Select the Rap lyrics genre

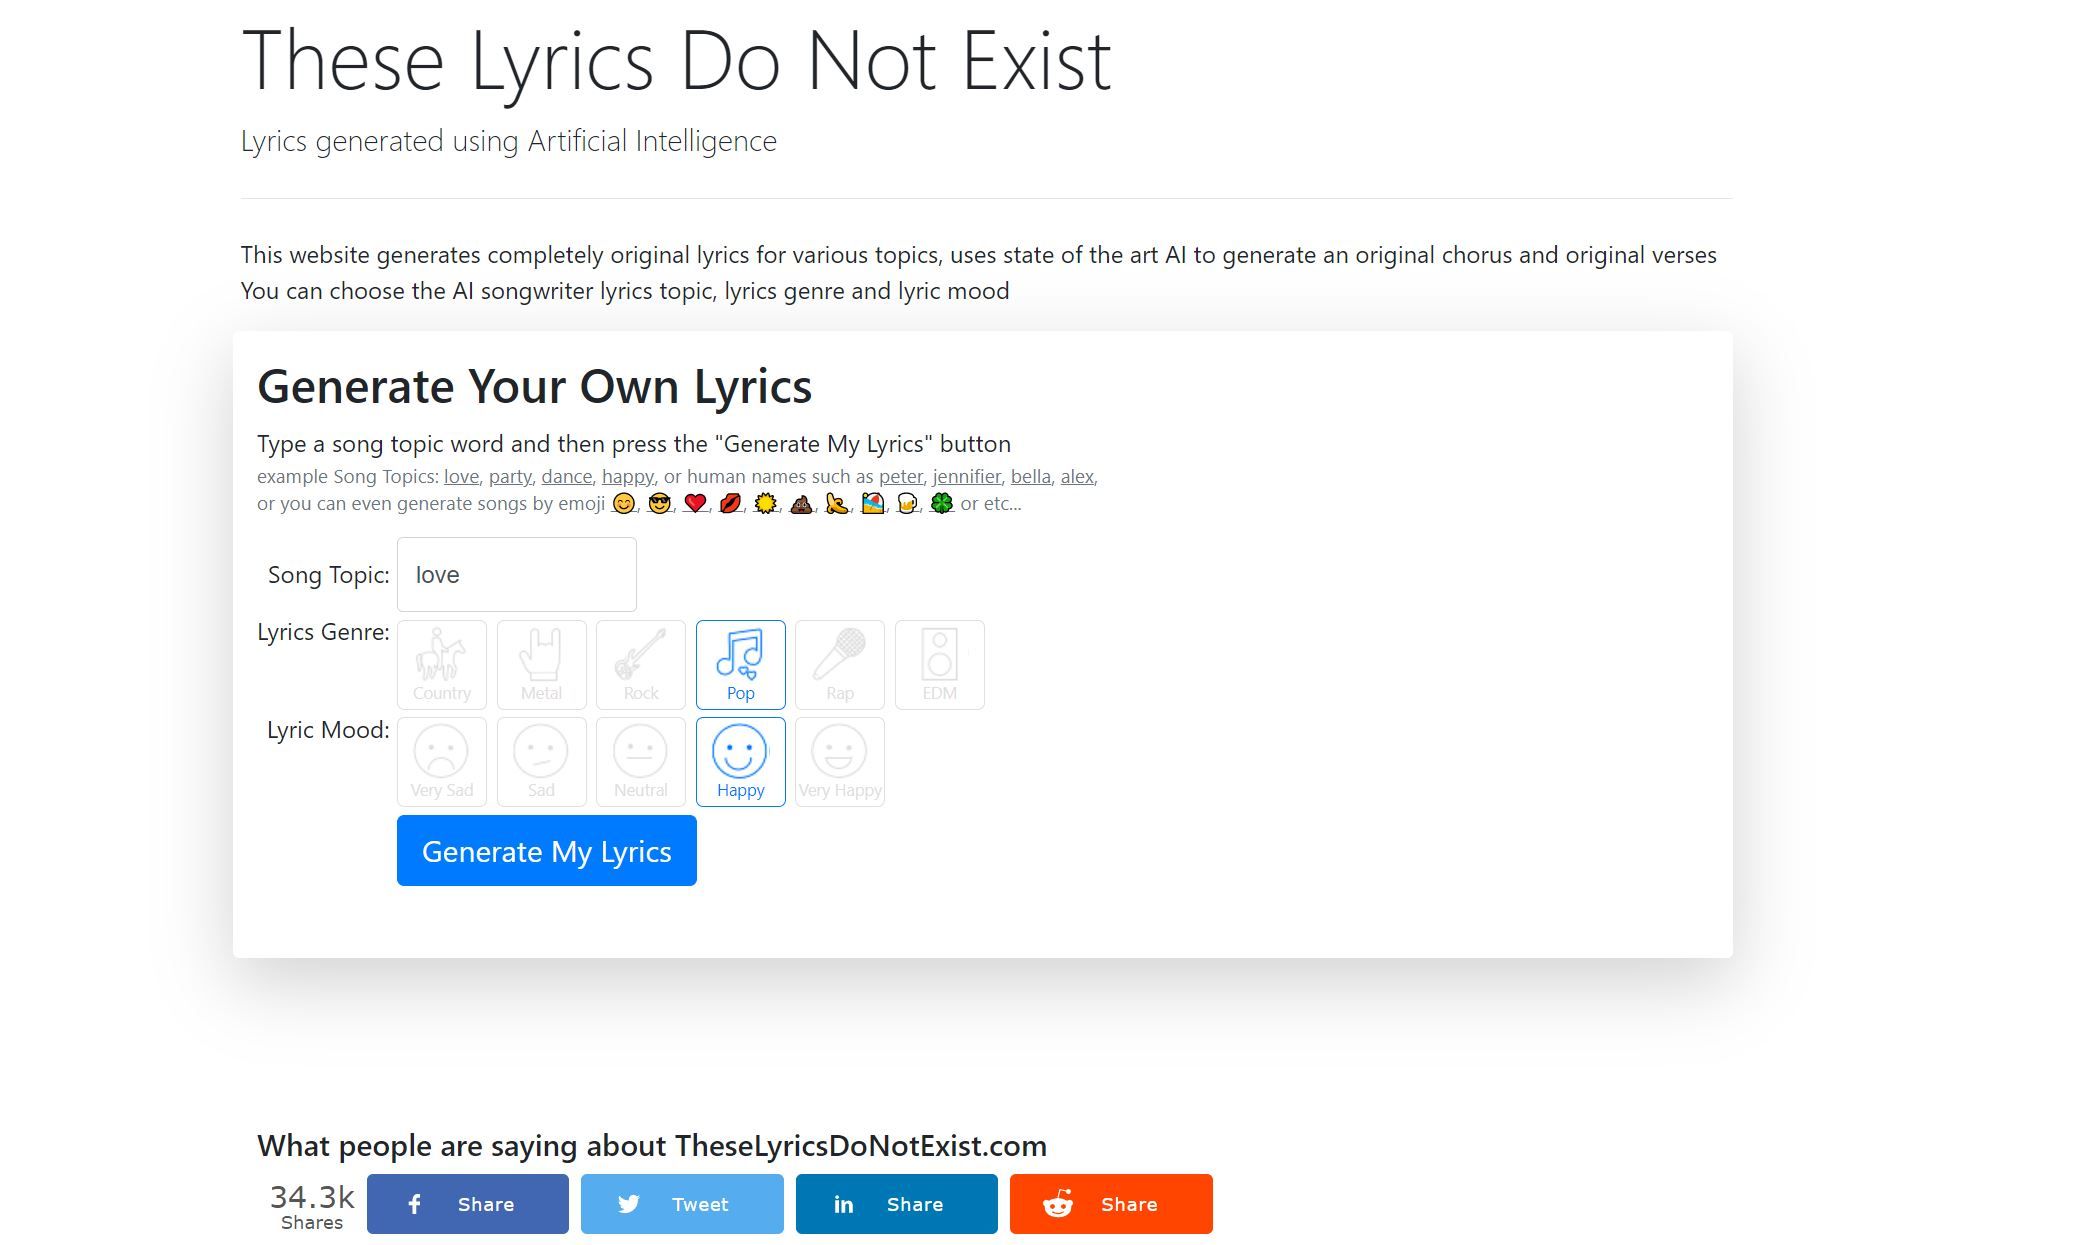click(x=839, y=664)
